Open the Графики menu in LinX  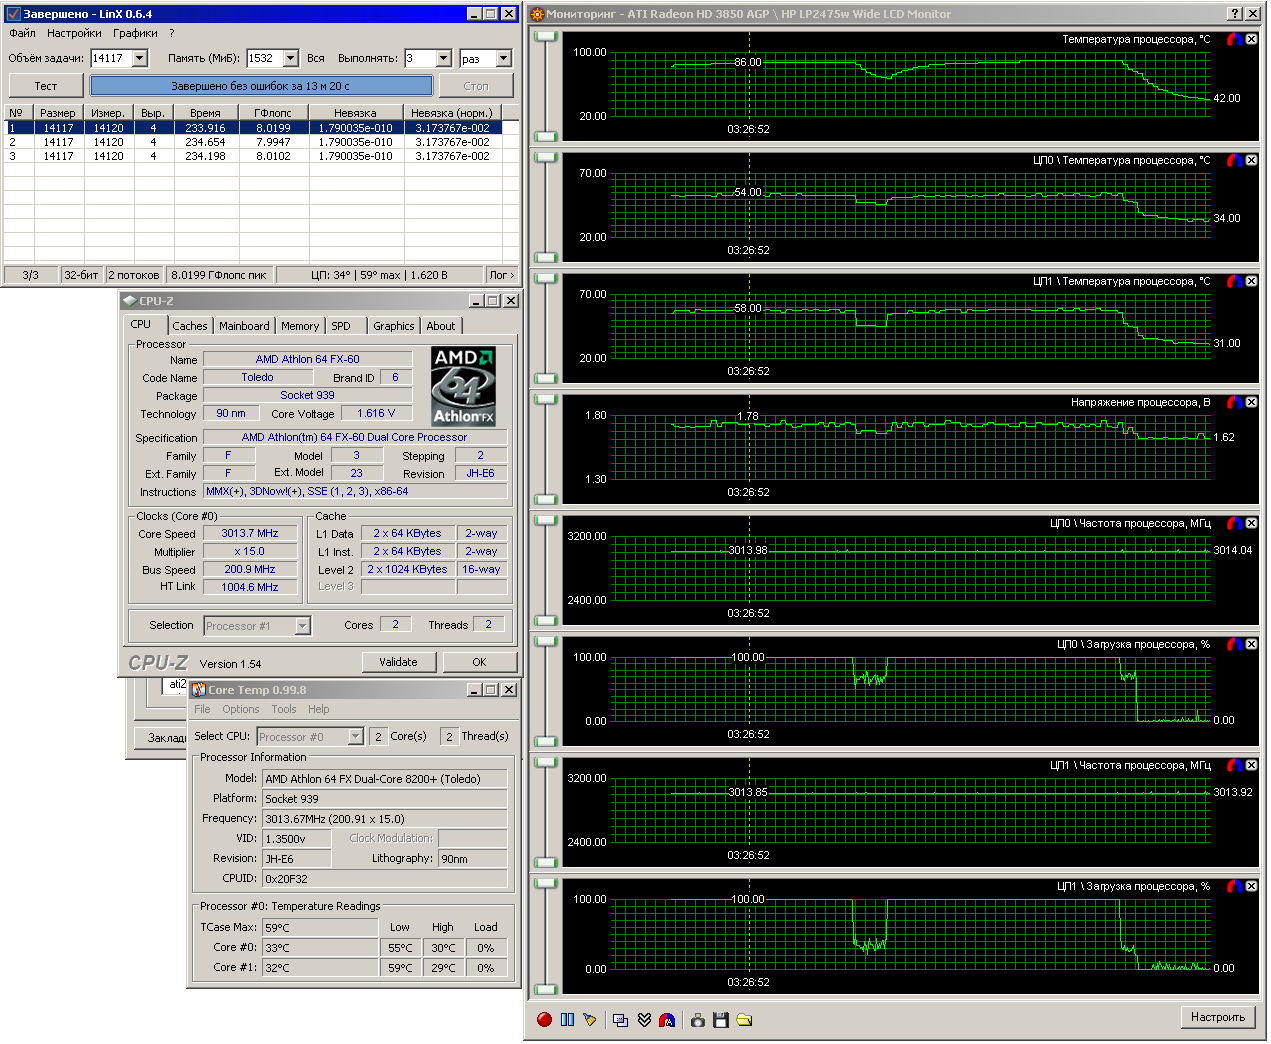pyautogui.click(x=135, y=33)
